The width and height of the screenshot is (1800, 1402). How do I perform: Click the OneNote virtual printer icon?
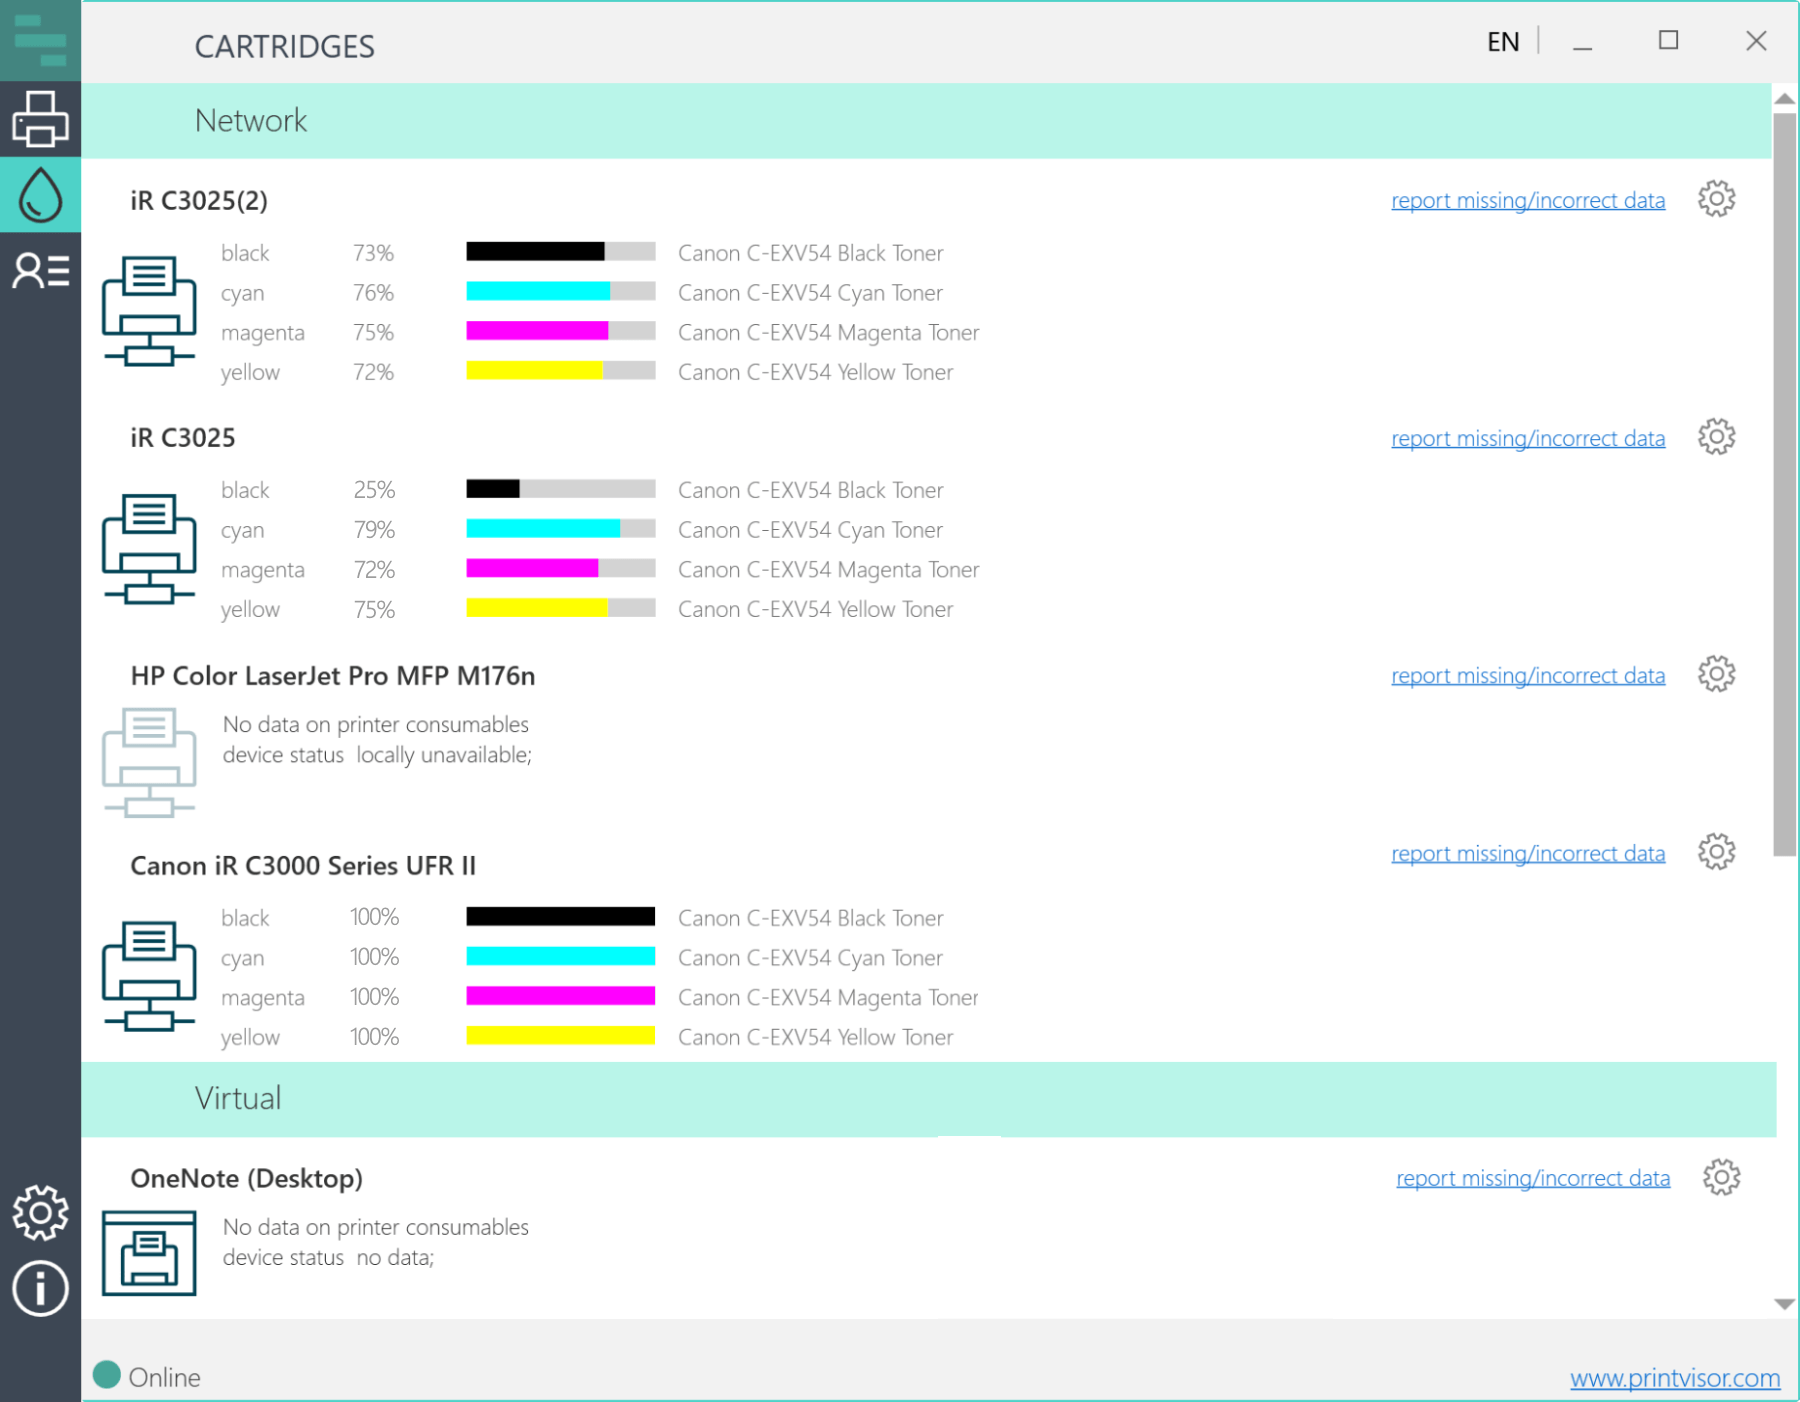click(x=149, y=1253)
